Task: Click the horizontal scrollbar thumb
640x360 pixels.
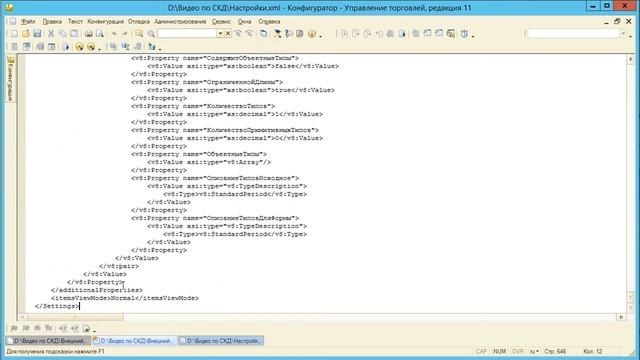Action: [x=75, y=317]
